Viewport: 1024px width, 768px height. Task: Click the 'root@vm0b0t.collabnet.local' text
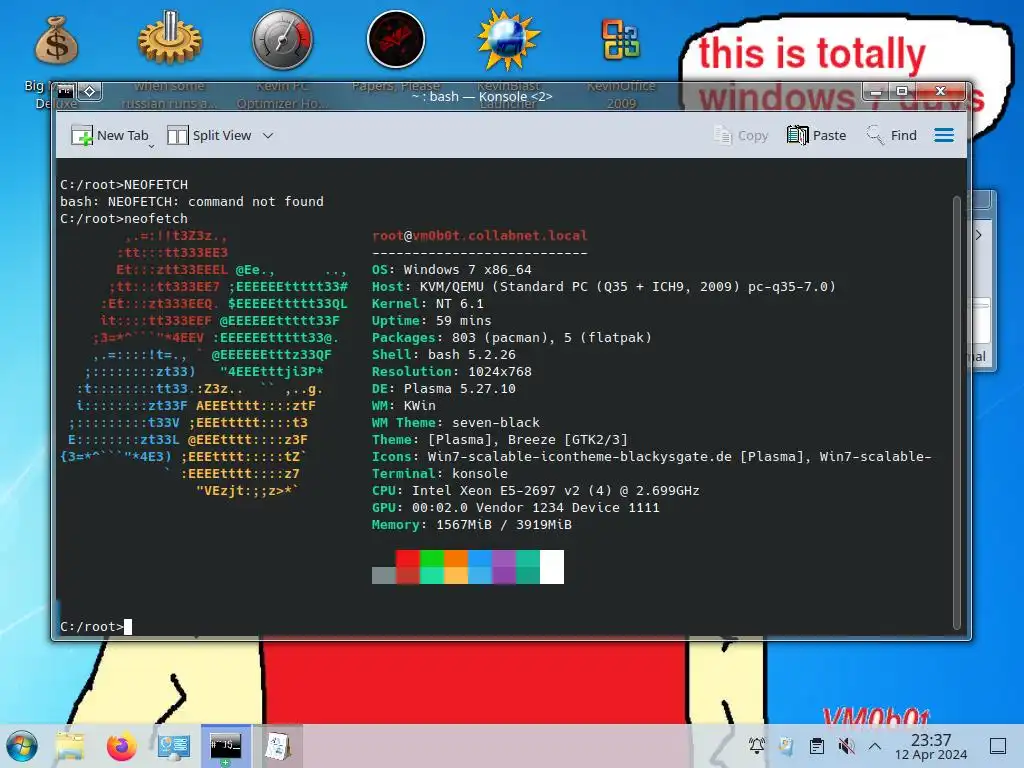point(479,236)
